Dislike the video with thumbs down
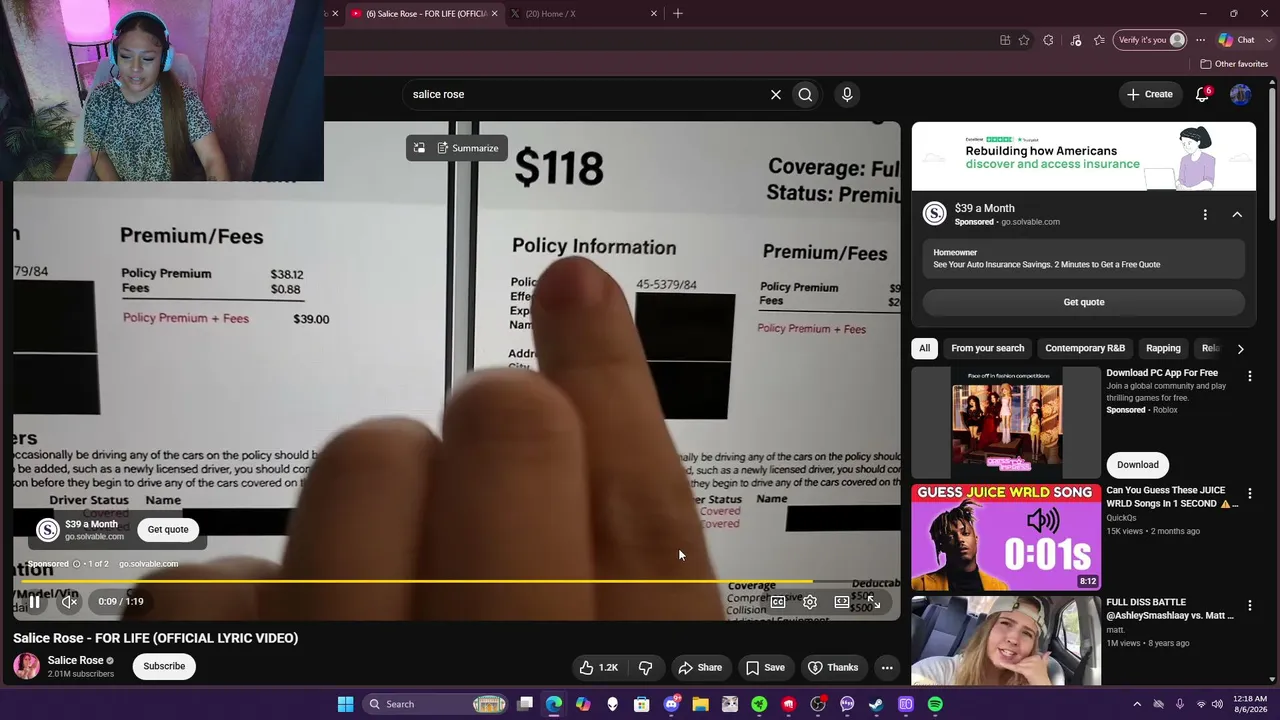Viewport: 1280px width, 720px height. coord(646,668)
